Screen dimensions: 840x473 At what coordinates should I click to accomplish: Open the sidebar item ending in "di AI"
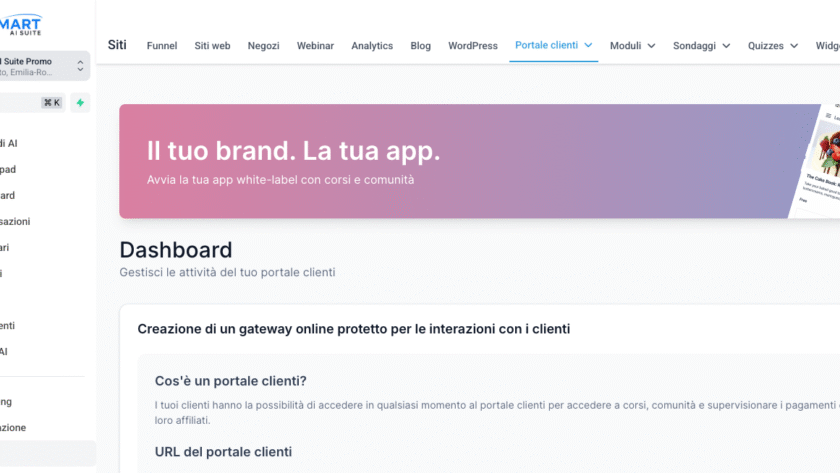[x=8, y=143]
